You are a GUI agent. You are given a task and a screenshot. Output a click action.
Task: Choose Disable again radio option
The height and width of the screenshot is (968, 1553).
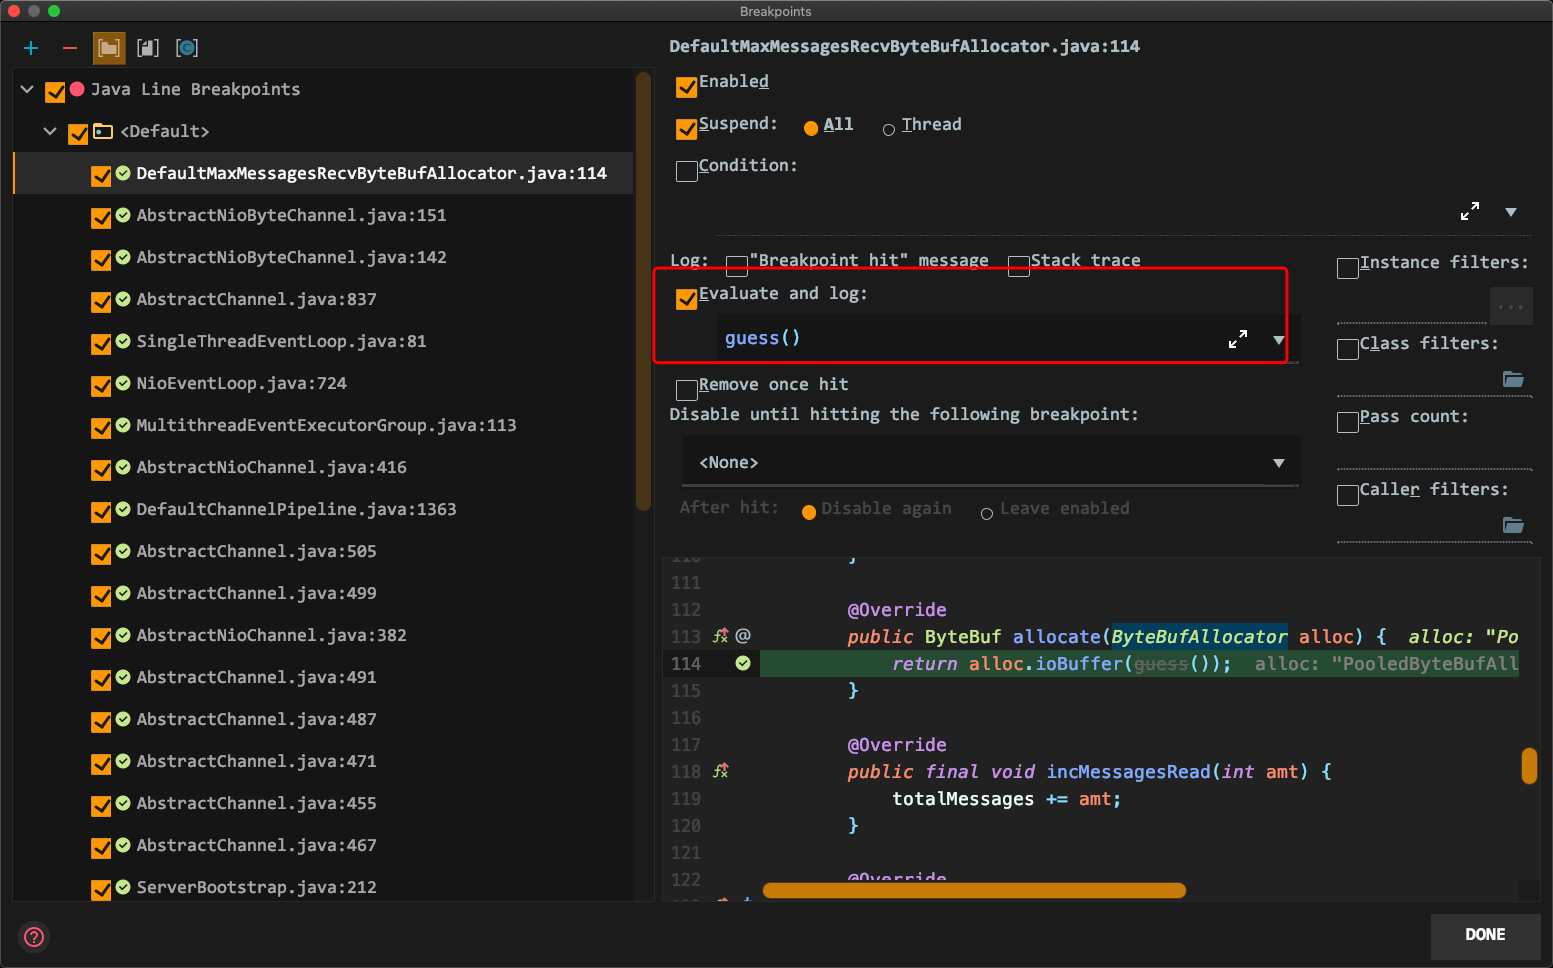[x=809, y=512]
